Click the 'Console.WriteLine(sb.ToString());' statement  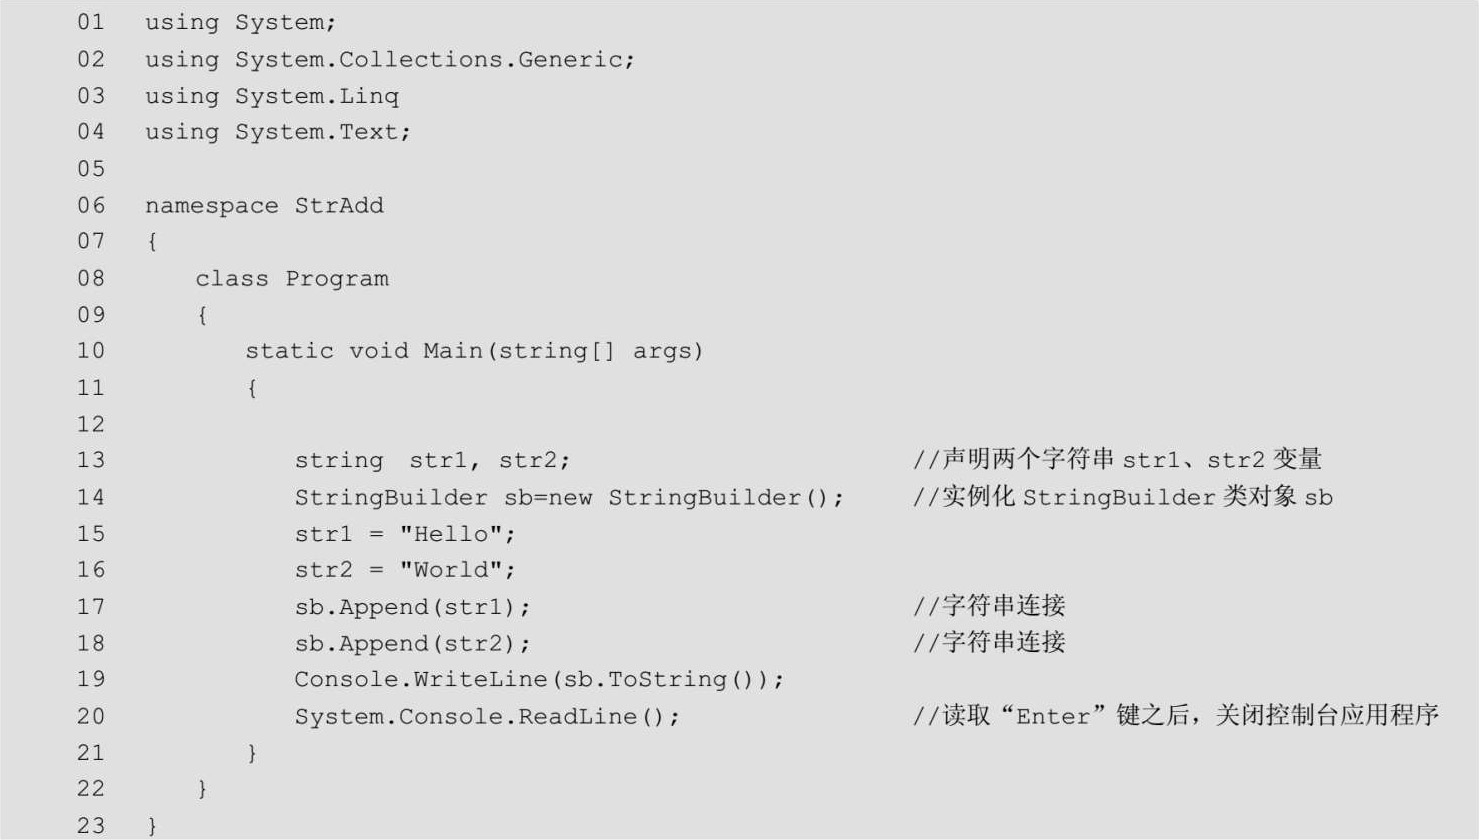[539, 680]
